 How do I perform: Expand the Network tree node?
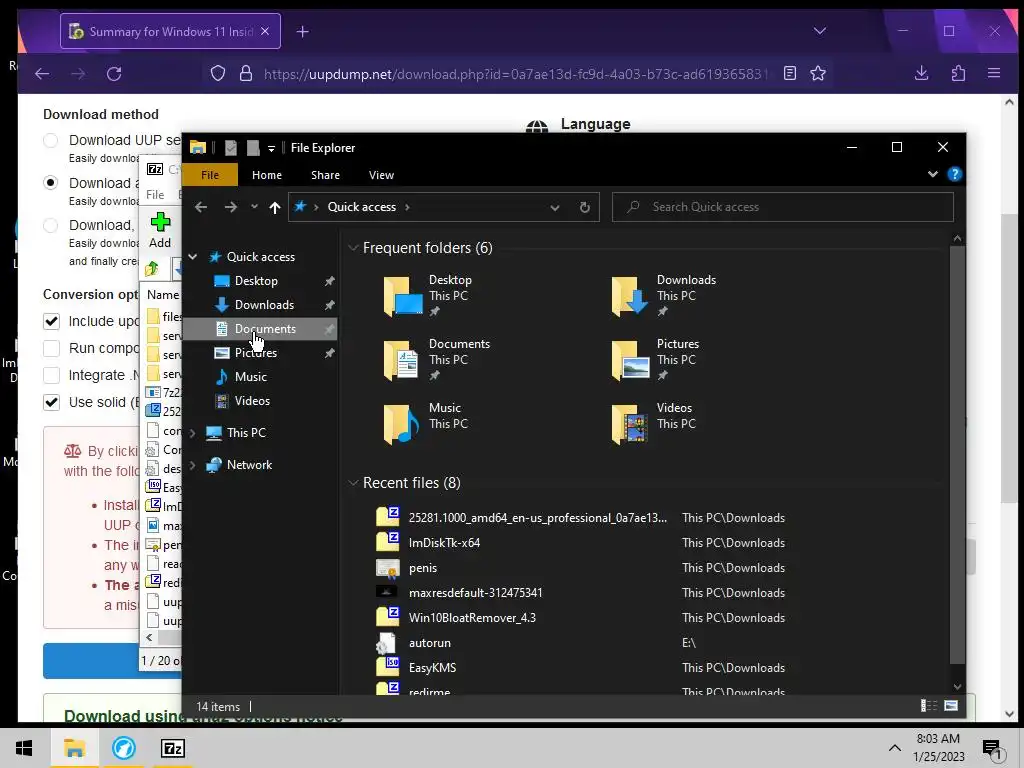click(193, 465)
